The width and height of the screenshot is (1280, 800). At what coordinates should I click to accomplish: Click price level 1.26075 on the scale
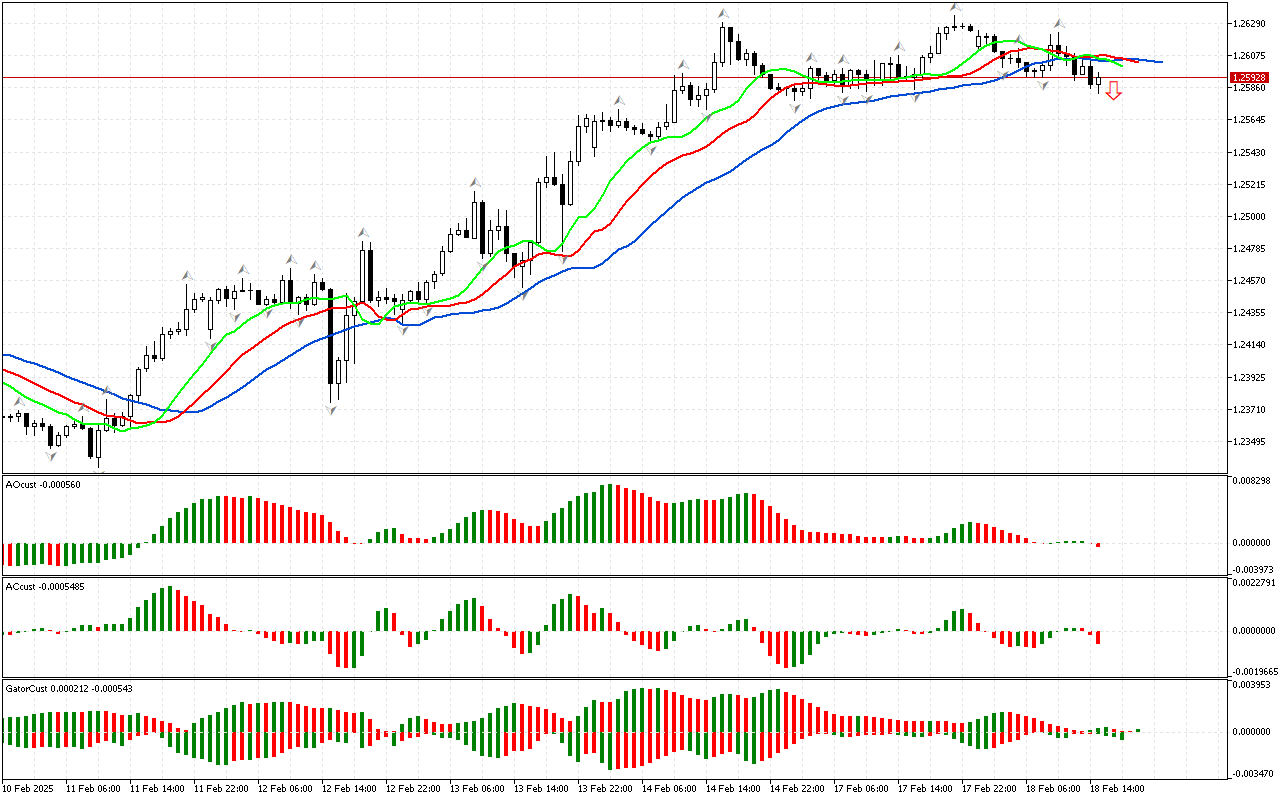1249,55
